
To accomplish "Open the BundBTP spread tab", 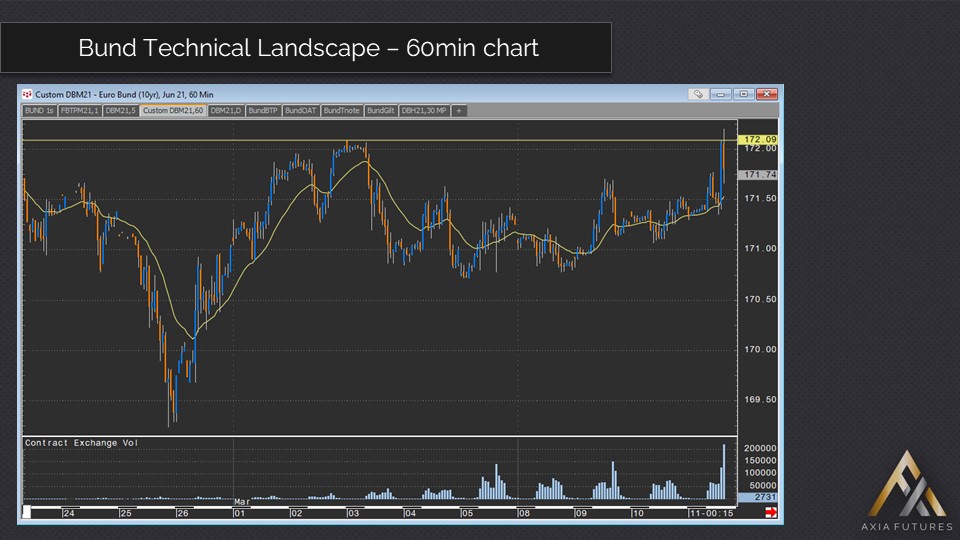I will point(264,111).
